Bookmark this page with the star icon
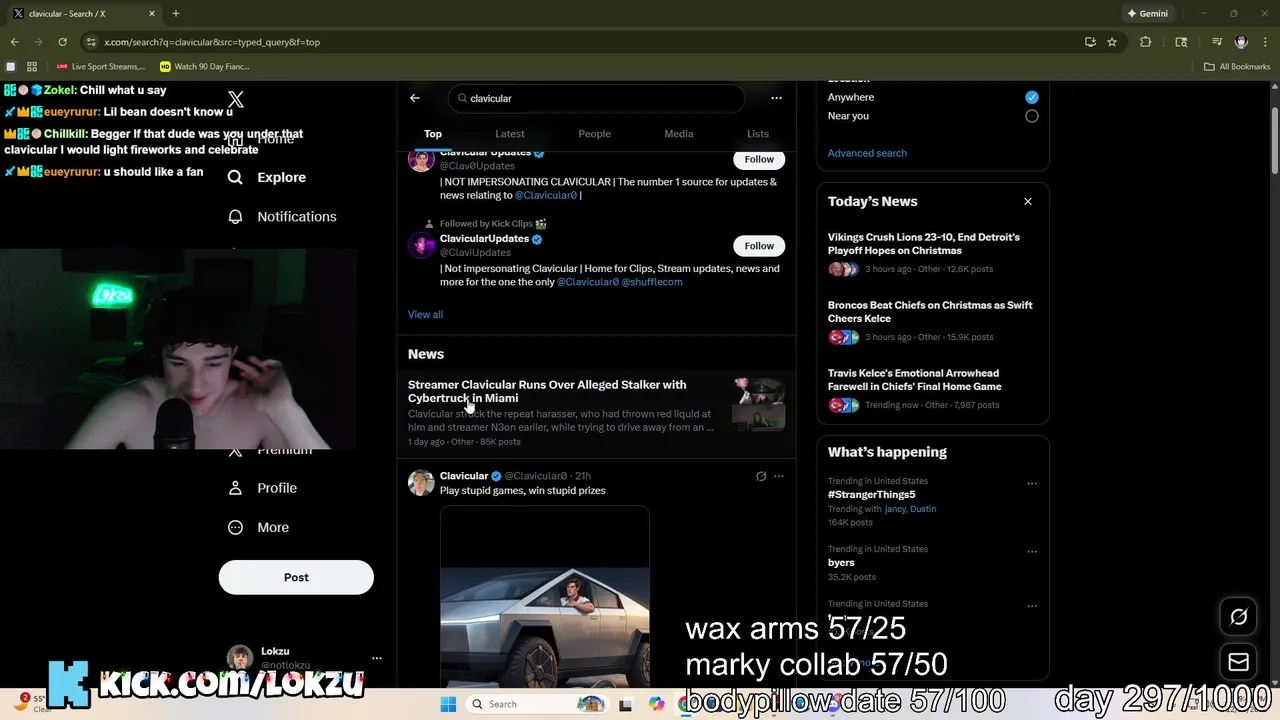Viewport: 1280px width, 720px height. (x=1112, y=42)
